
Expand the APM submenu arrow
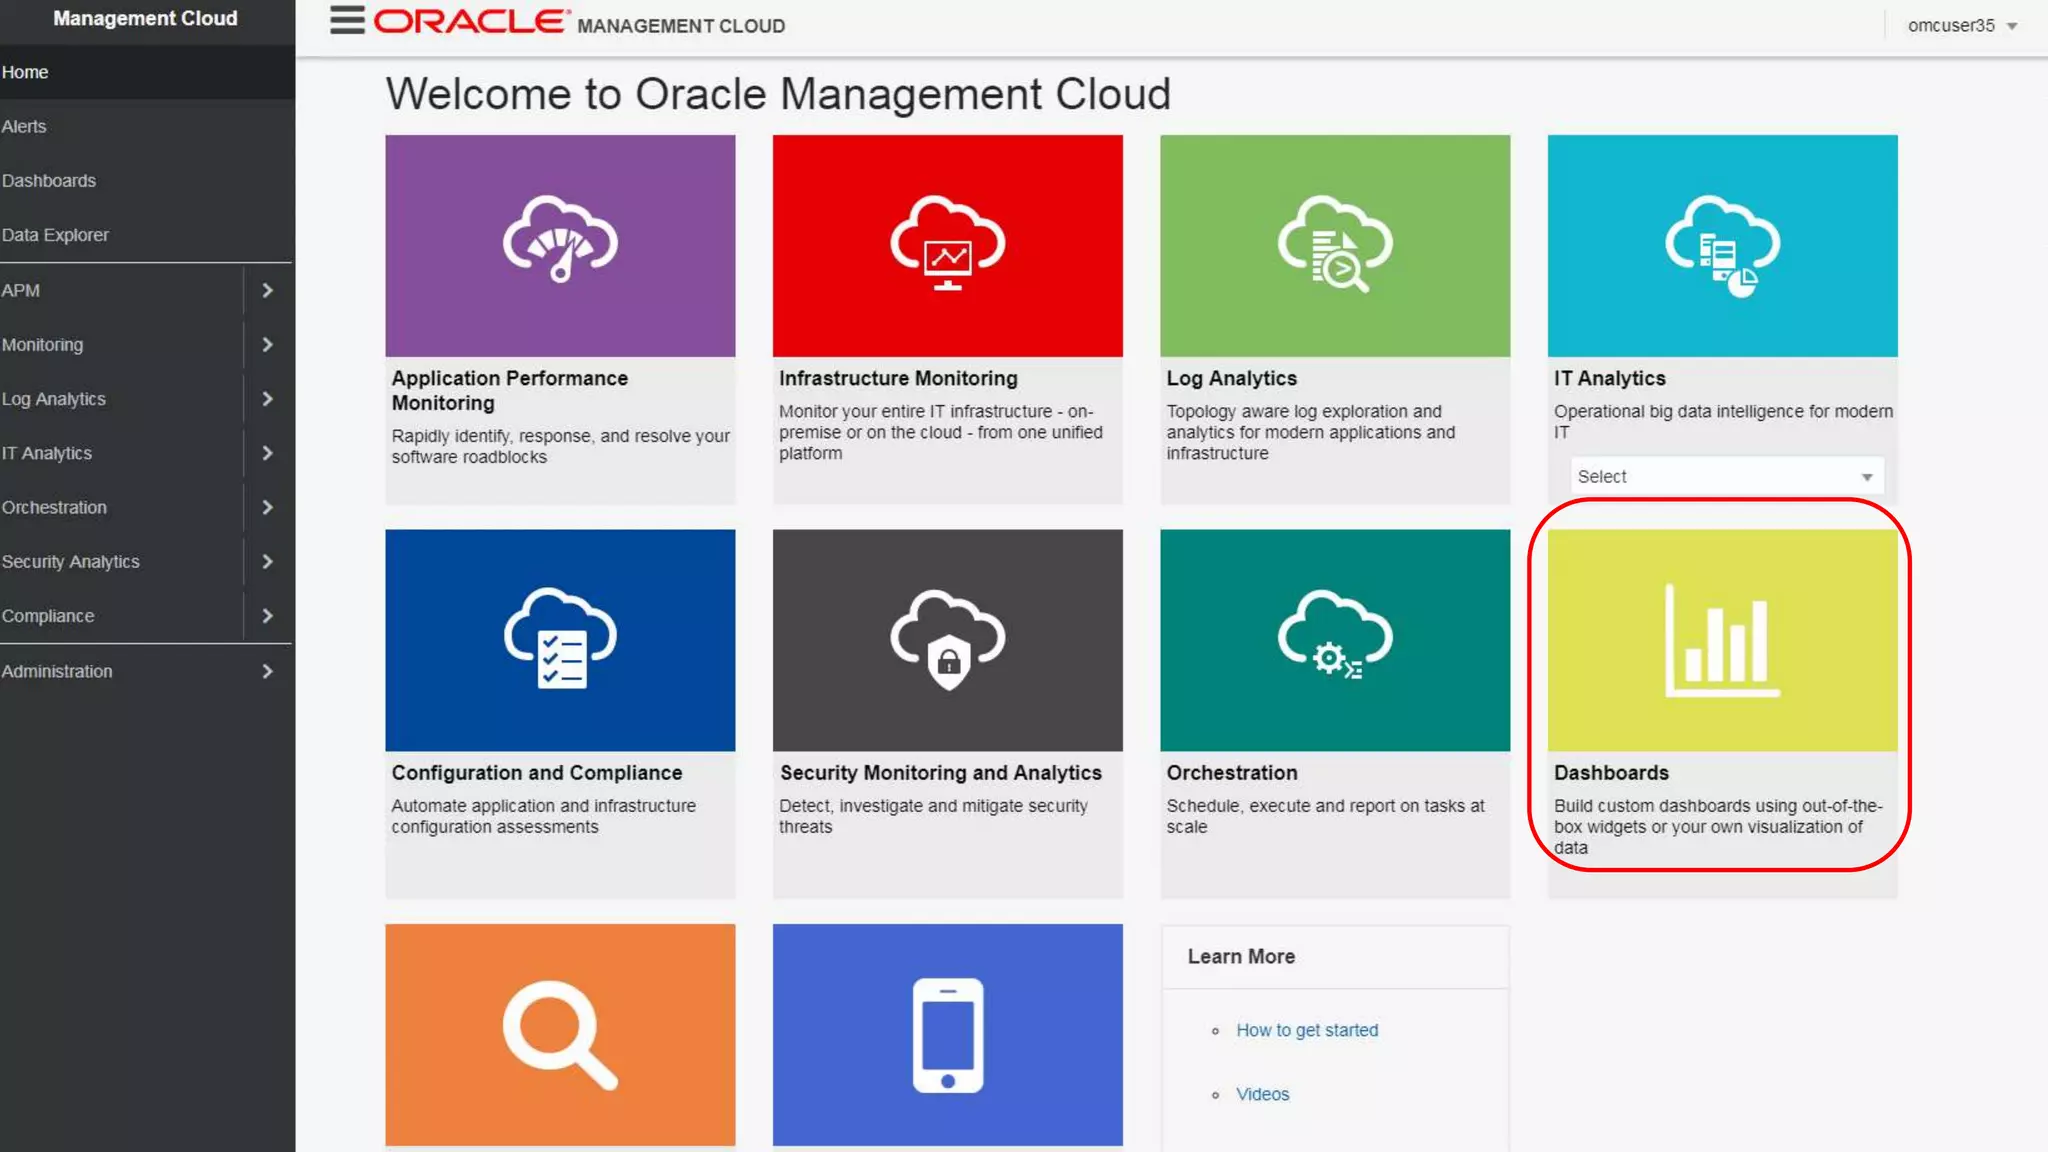[267, 290]
